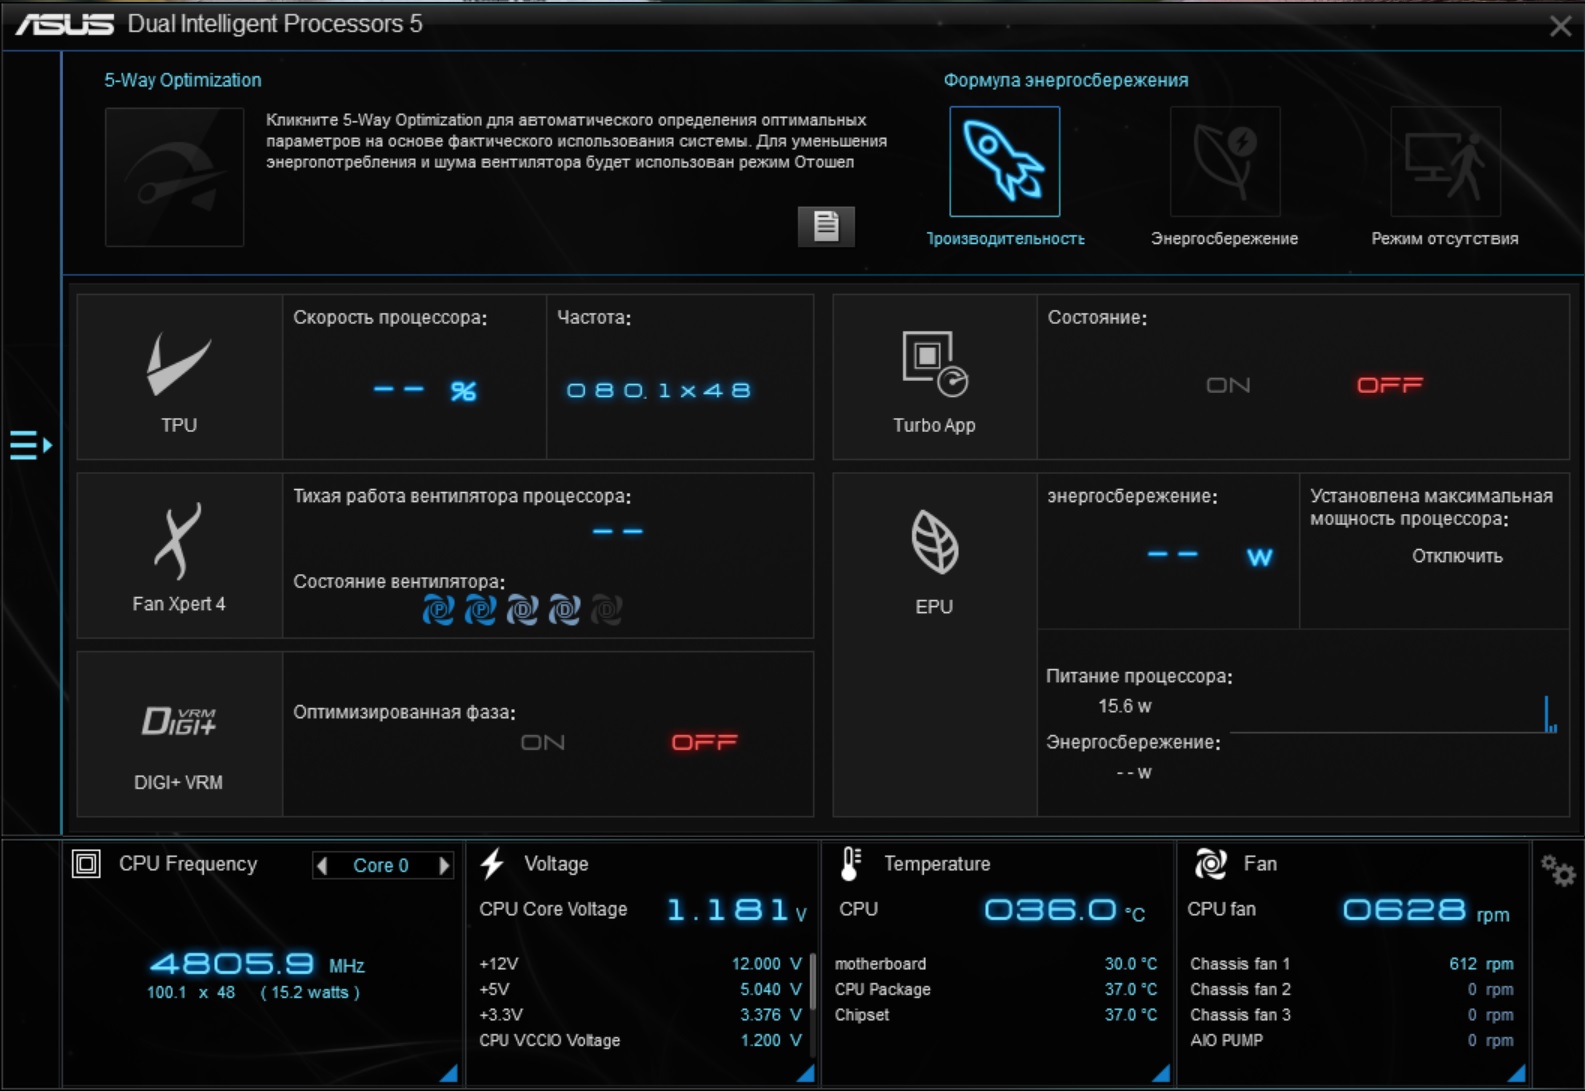Click the Chipset temperature row
1585x1091 pixels.
[996, 1014]
